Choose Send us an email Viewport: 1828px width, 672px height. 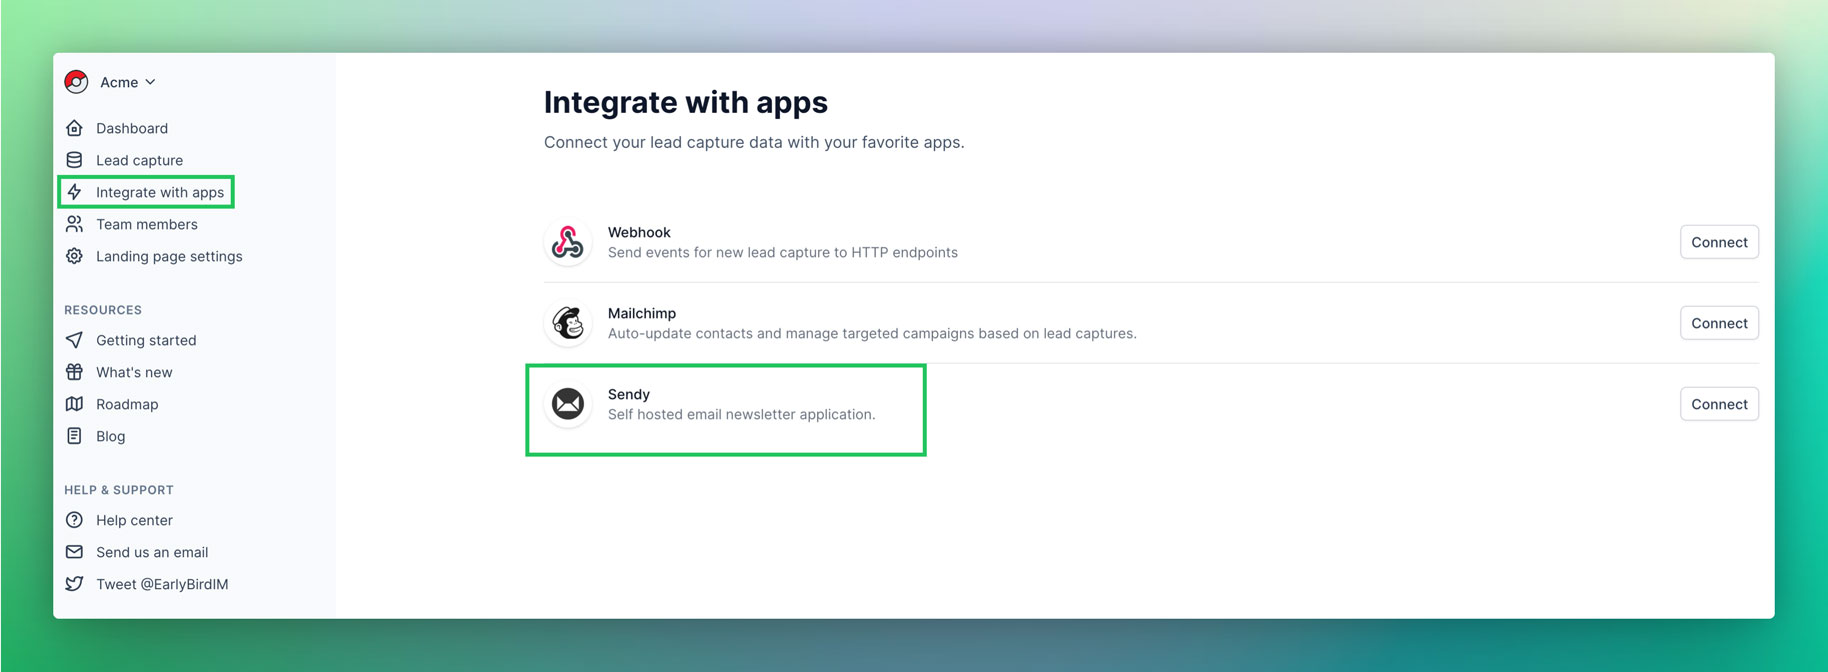[x=152, y=552]
